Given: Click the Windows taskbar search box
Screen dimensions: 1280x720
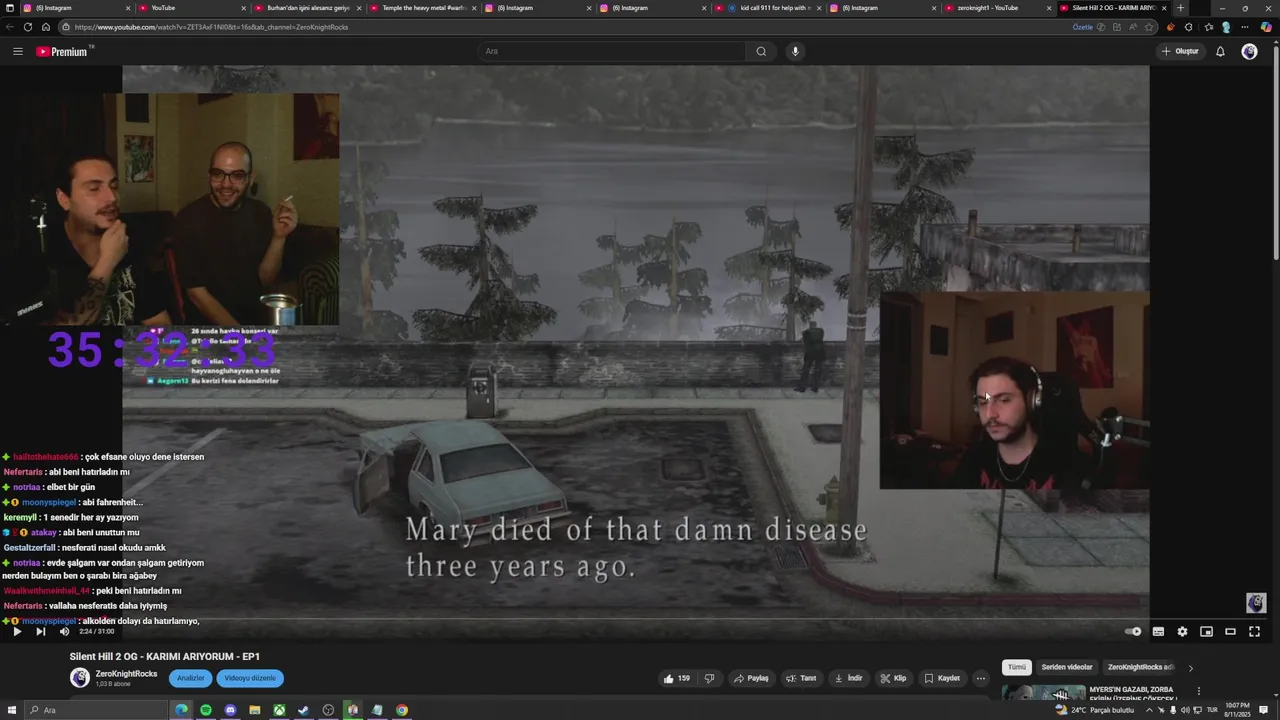Looking at the screenshot, I should [x=95, y=710].
